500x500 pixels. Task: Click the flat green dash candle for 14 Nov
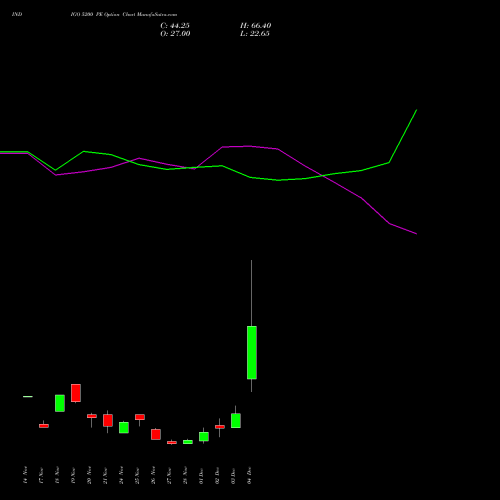[x=28, y=396]
